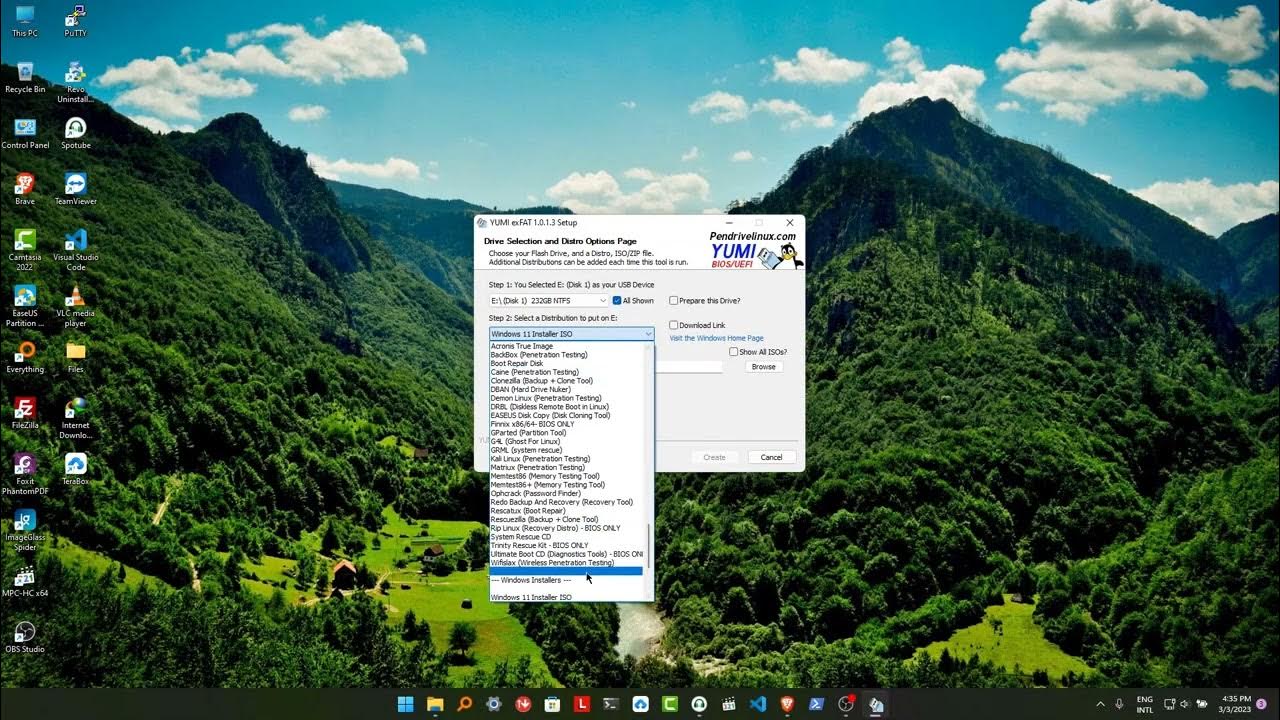
Task: Click the YUMI taskbar icon
Action: coord(875,704)
